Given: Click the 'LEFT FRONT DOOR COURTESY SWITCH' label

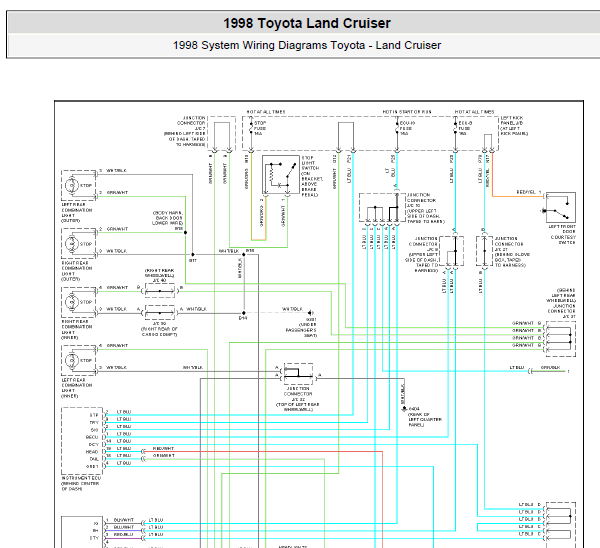Looking at the screenshot, I should [x=562, y=234].
